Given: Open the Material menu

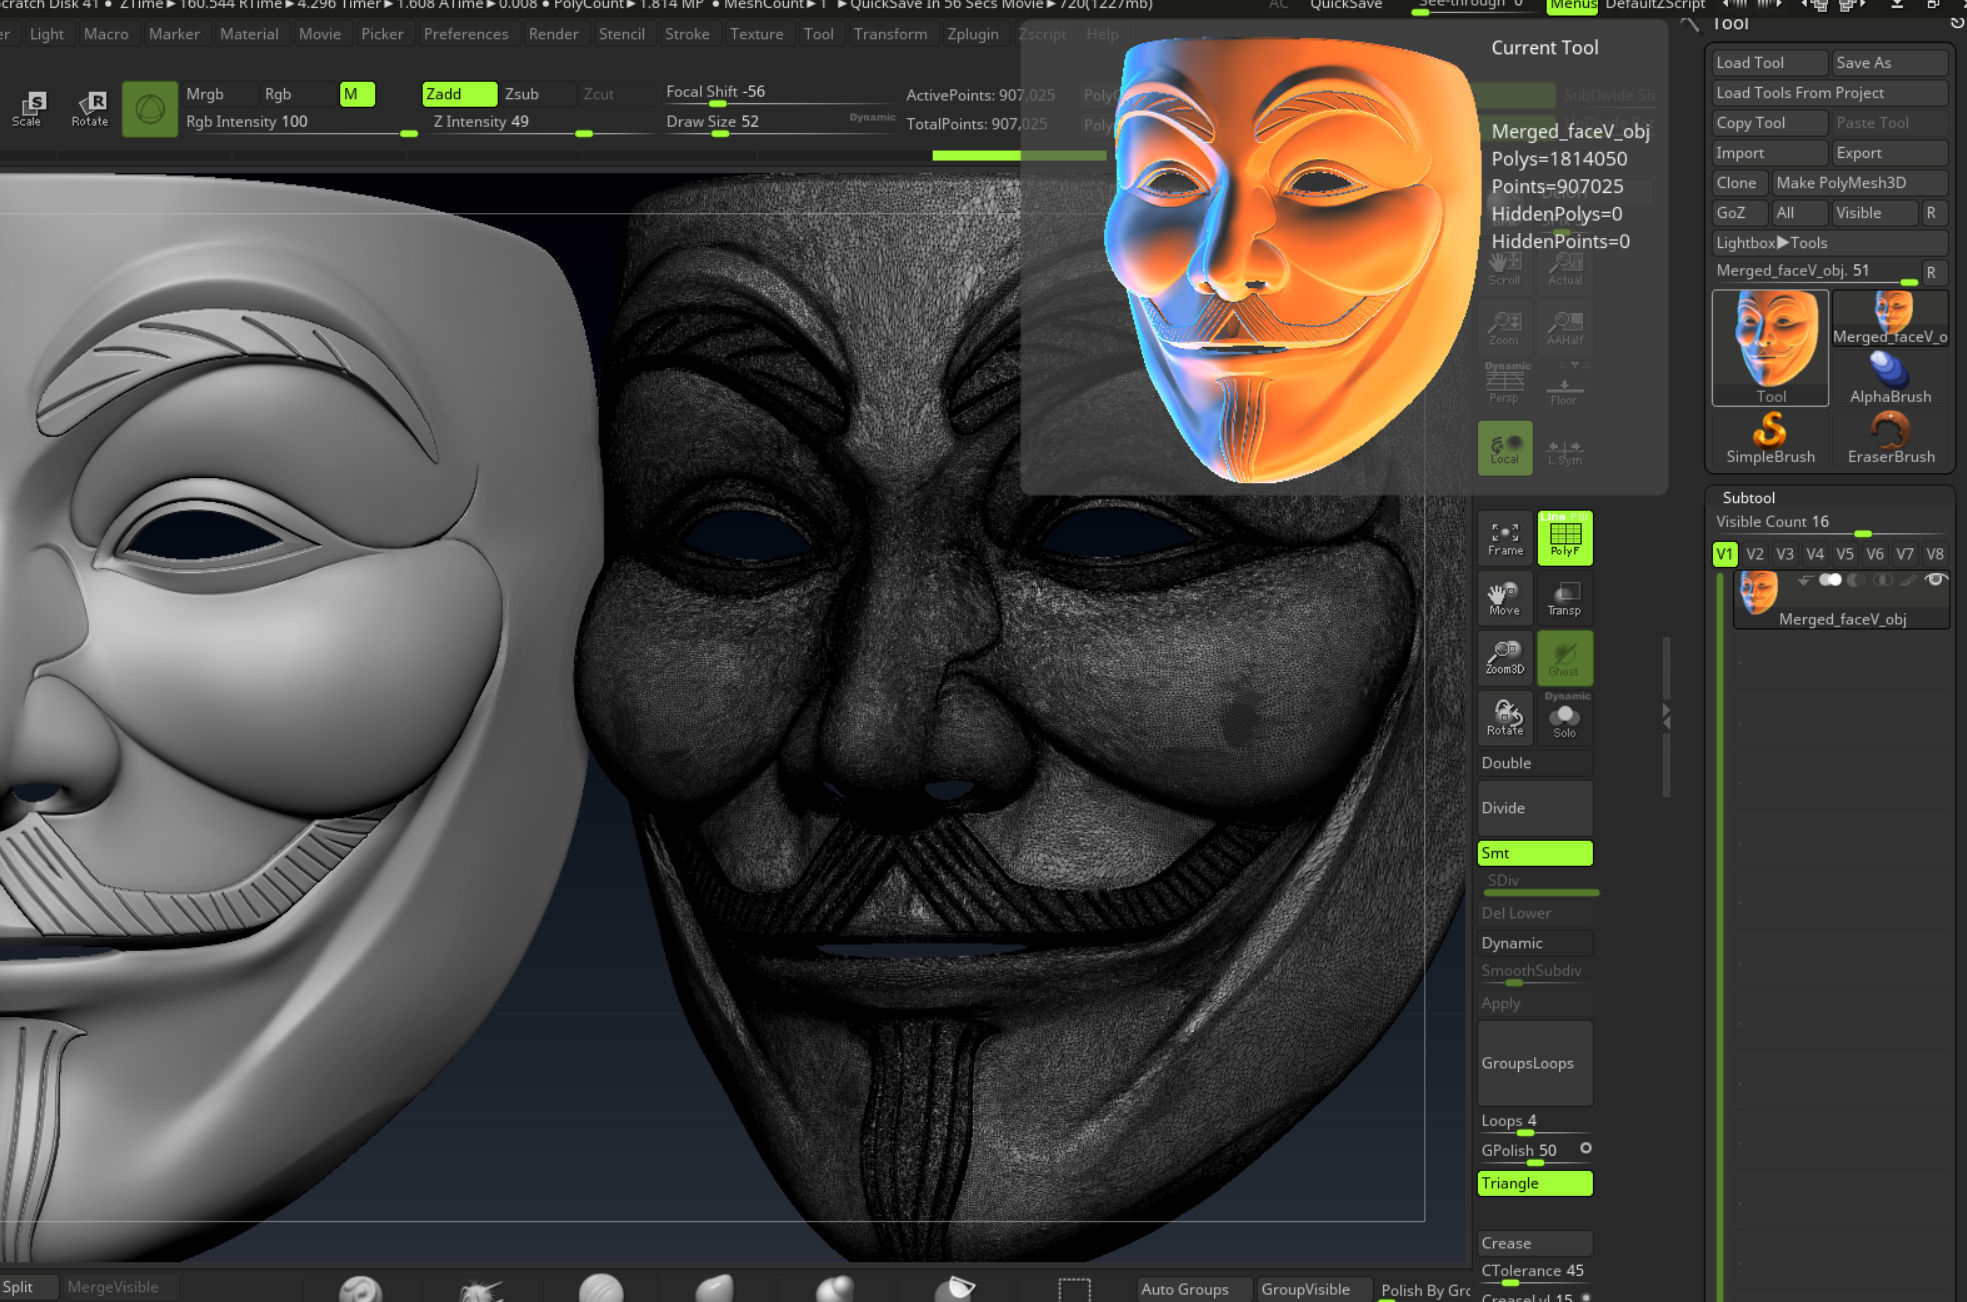Looking at the screenshot, I should (x=249, y=34).
